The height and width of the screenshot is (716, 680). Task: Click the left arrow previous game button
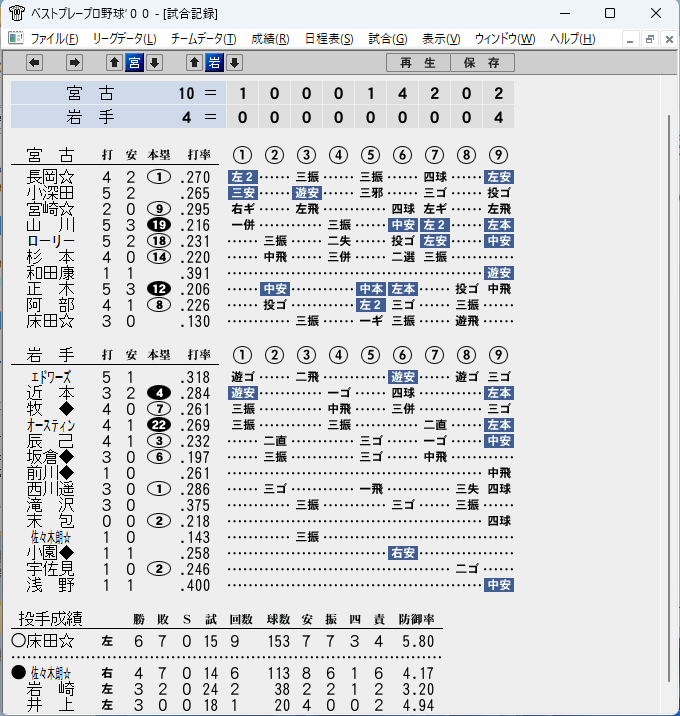point(34,63)
